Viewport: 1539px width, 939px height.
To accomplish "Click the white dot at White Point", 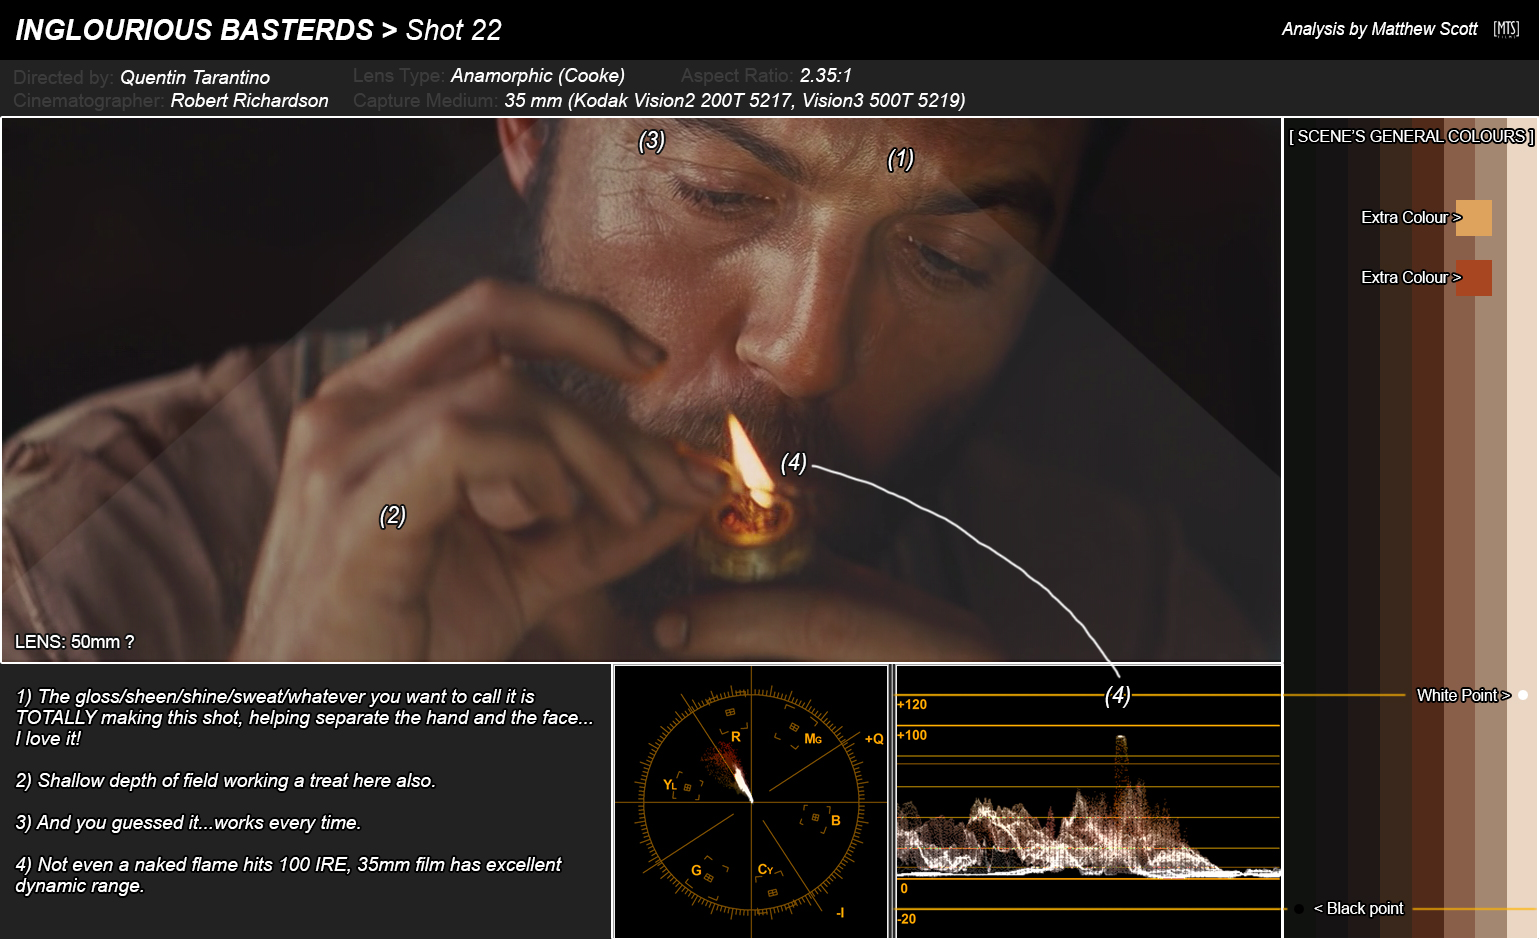I will (x=1523, y=695).
